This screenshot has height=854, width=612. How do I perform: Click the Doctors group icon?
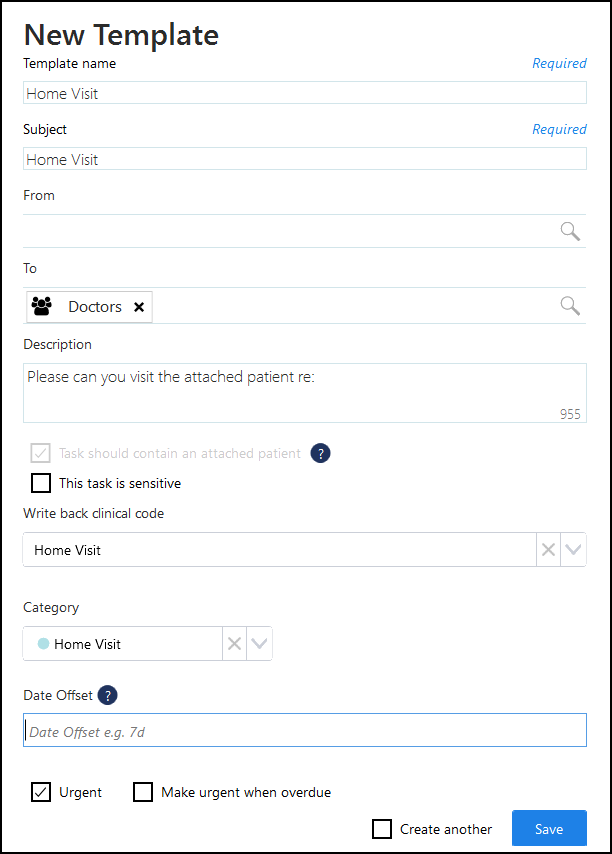point(41,306)
